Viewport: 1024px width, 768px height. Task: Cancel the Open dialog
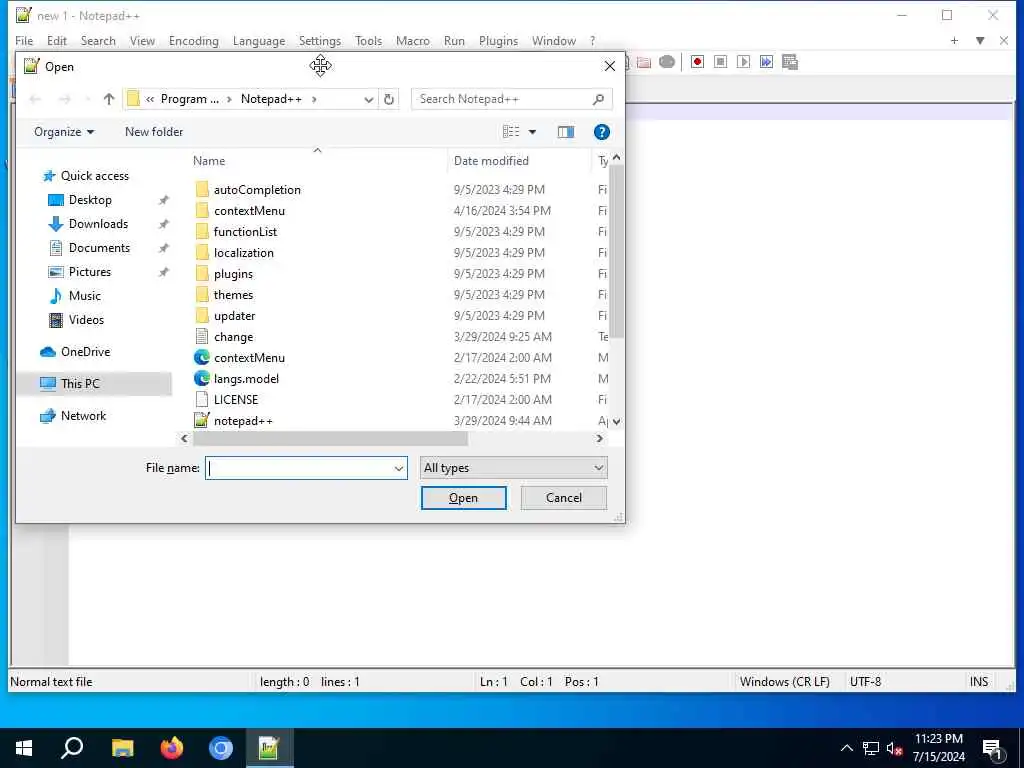(564, 498)
